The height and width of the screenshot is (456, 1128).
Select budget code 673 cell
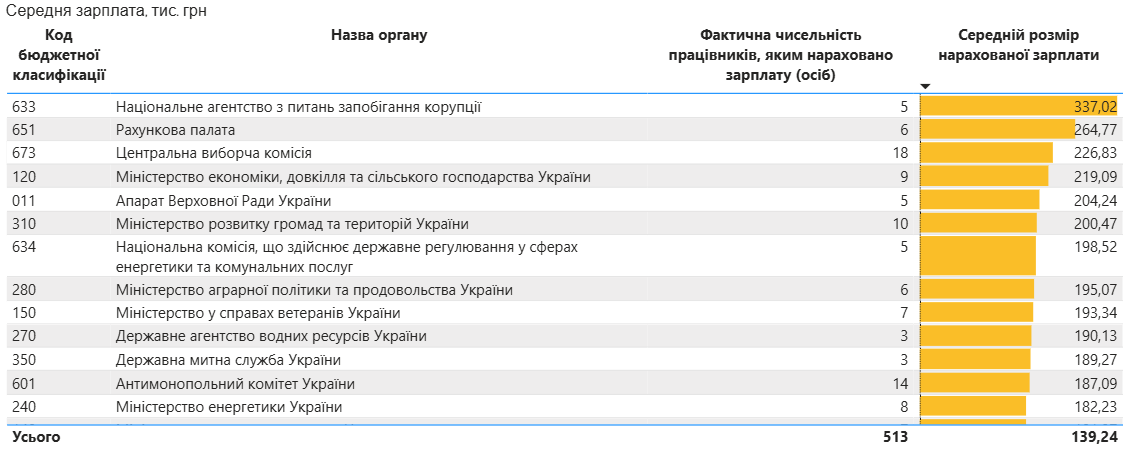(23, 153)
